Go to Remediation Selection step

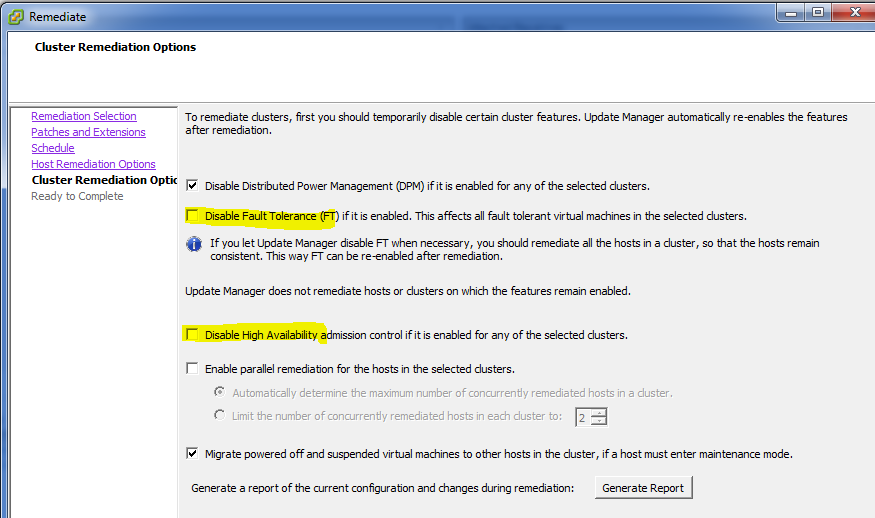[84, 116]
